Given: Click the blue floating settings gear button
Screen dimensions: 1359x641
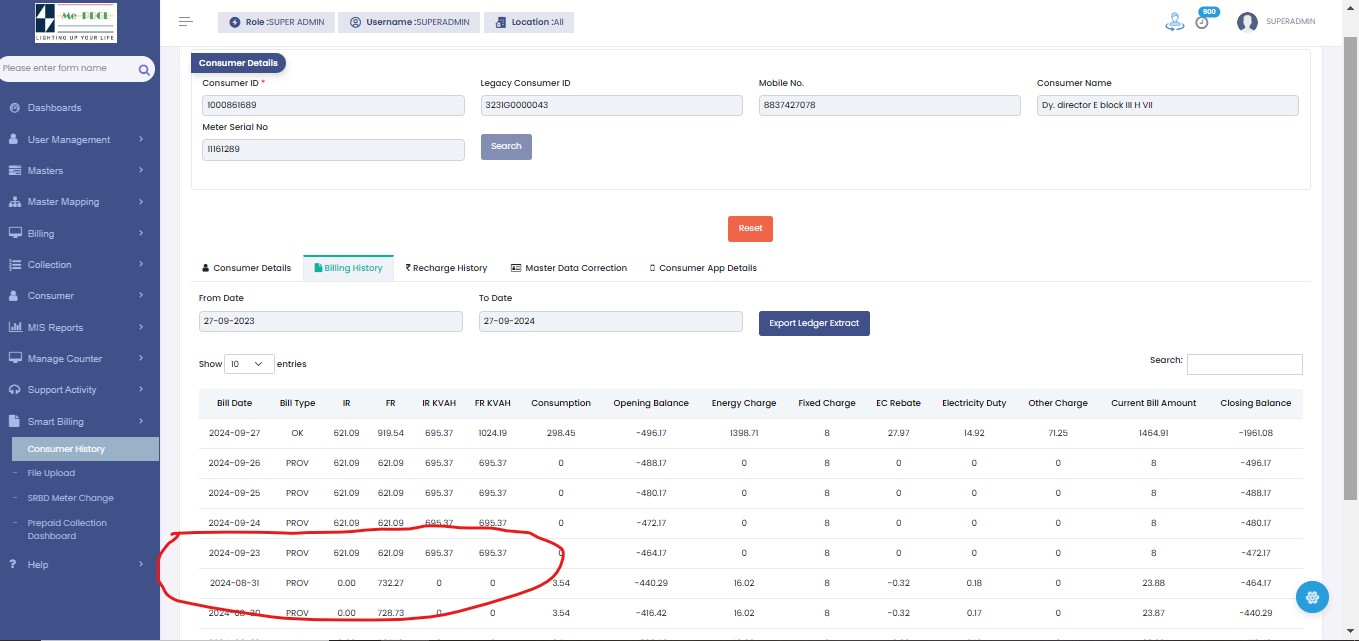Looking at the screenshot, I should pyautogui.click(x=1312, y=597).
